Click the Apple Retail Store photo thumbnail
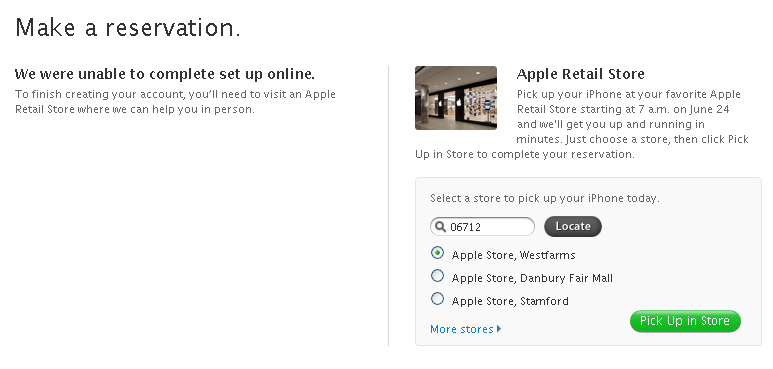This screenshot has width=773, height=369. 456,98
